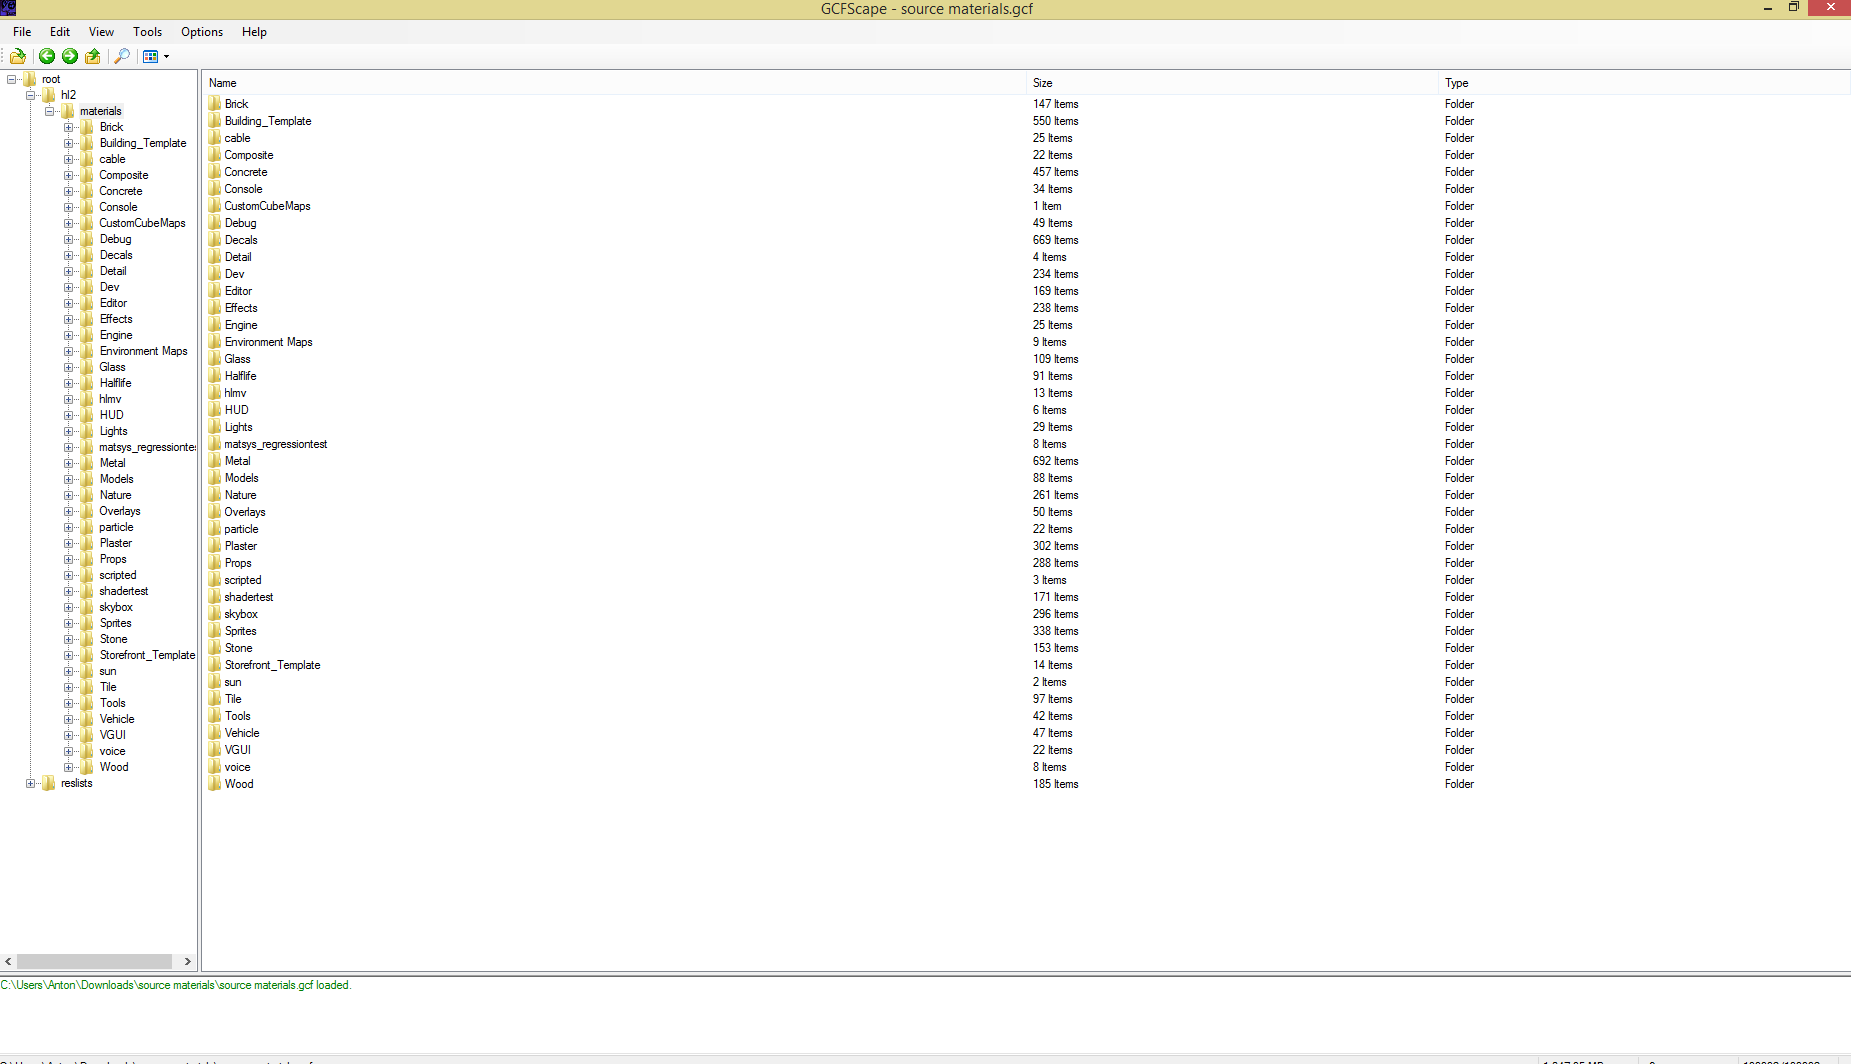The image size is (1851, 1064).
Task: Expand the skybox node in the tree
Action: point(68,607)
